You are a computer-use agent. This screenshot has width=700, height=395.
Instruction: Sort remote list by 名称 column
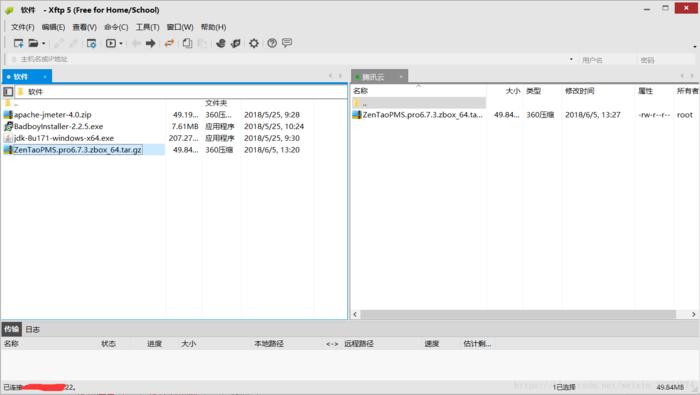tap(360, 91)
